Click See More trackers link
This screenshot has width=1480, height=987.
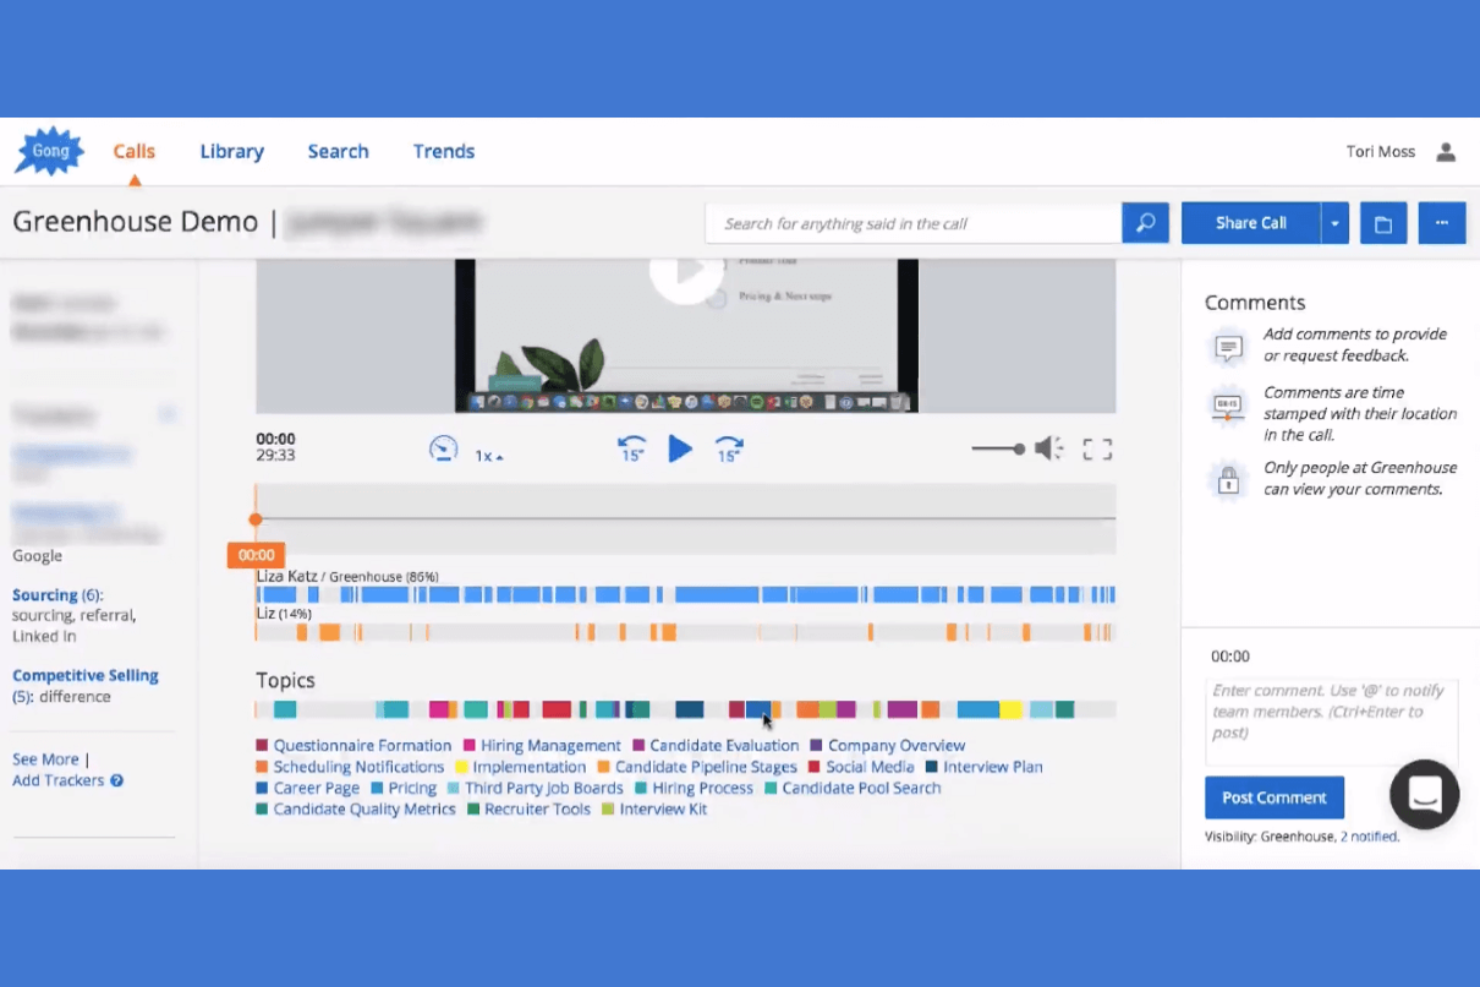coord(45,759)
